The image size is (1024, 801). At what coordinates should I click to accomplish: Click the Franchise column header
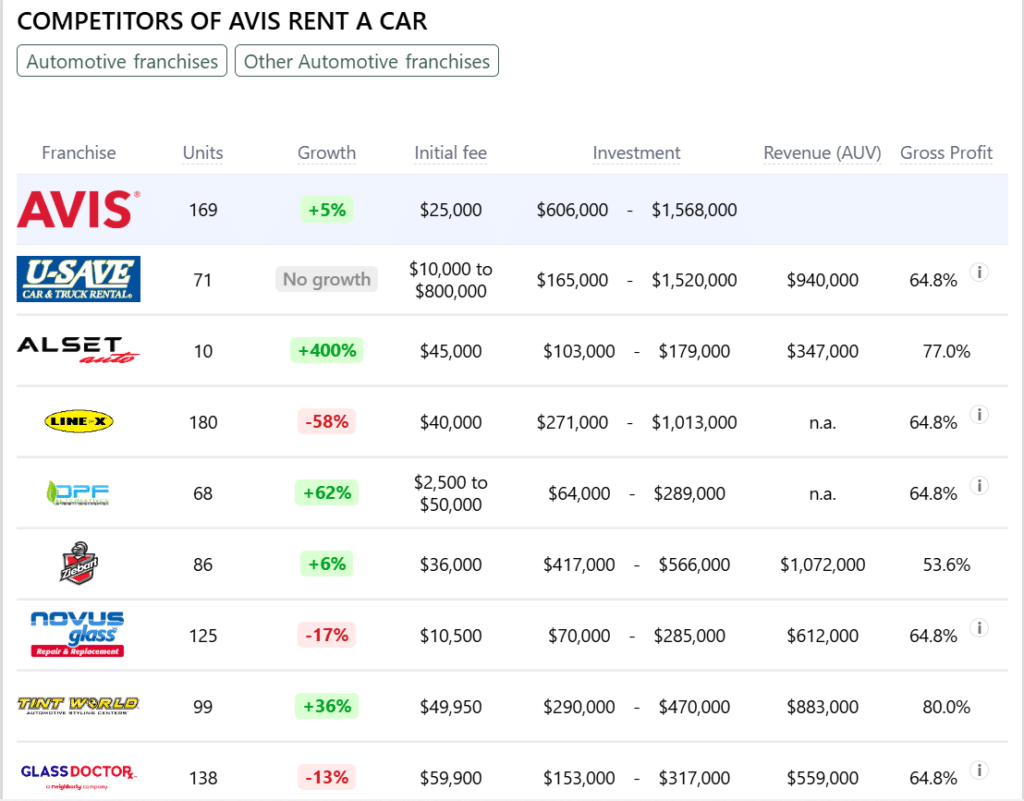coord(79,153)
